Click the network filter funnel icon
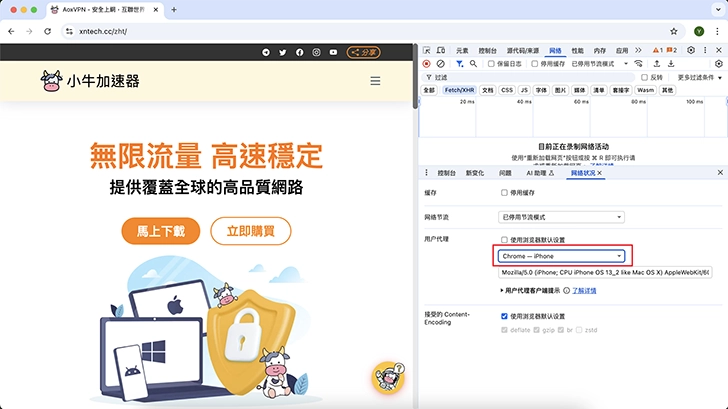 459,63
